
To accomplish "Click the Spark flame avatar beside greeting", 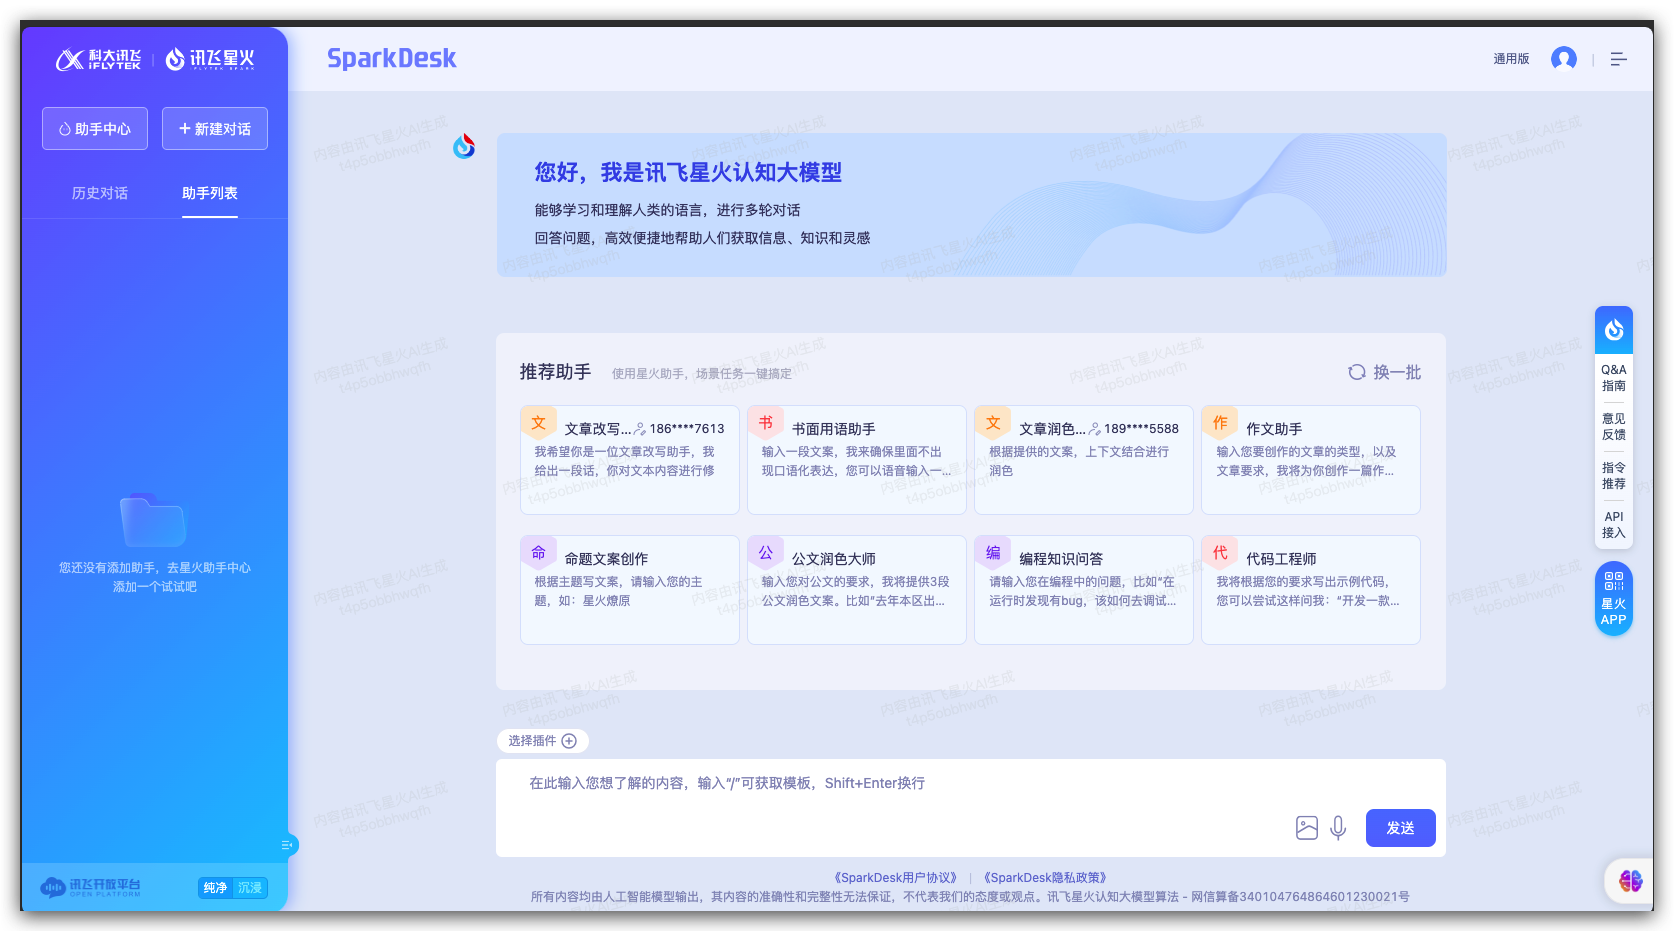I will [x=464, y=146].
